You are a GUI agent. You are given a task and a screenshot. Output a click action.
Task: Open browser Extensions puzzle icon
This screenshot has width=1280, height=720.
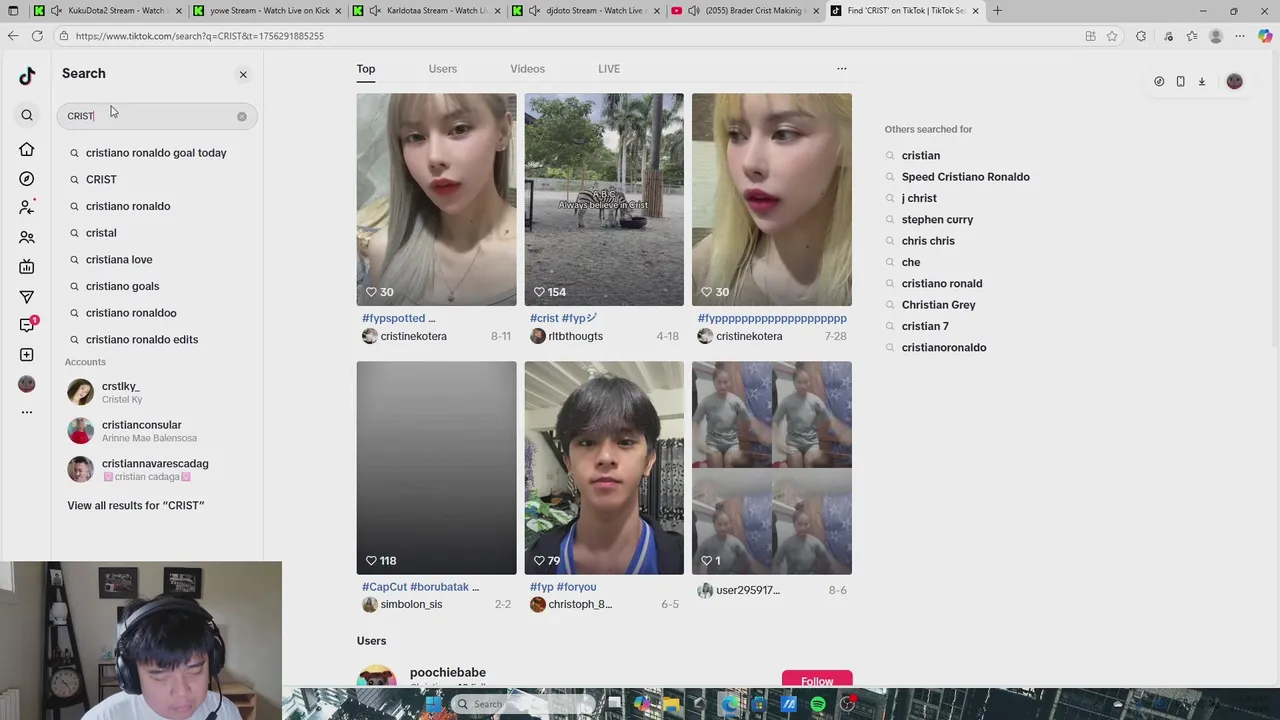(x=1141, y=36)
